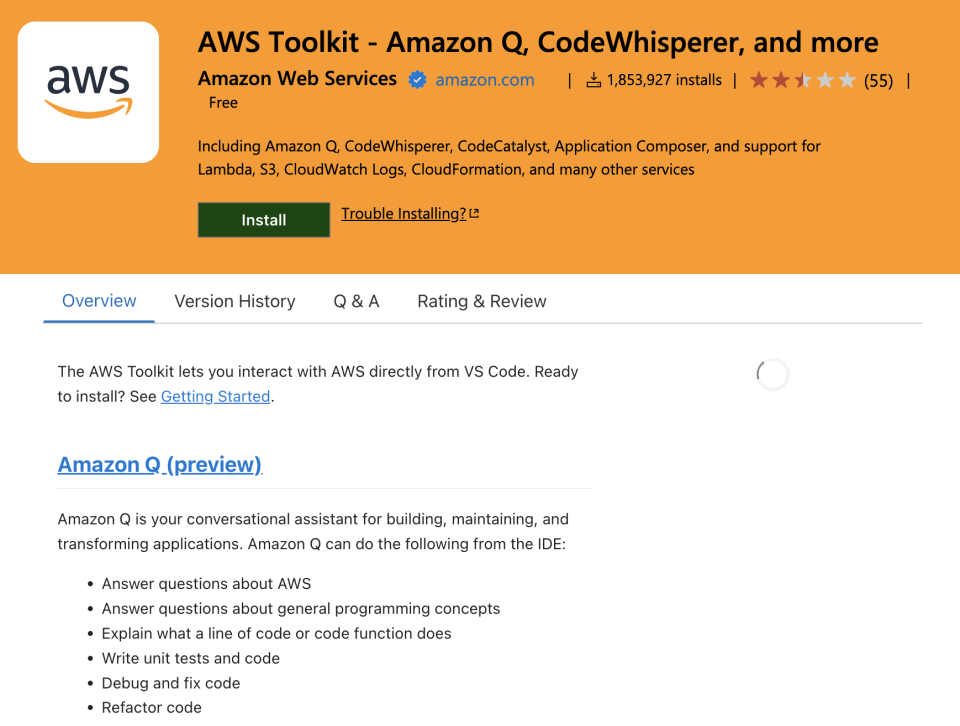Select the Overview tab
Image resolution: width=960 pixels, height=726 pixels.
(x=98, y=301)
